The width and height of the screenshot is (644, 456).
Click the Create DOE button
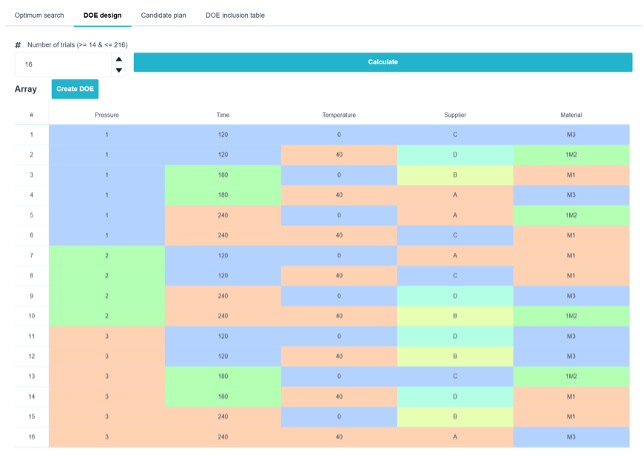(x=75, y=89)
